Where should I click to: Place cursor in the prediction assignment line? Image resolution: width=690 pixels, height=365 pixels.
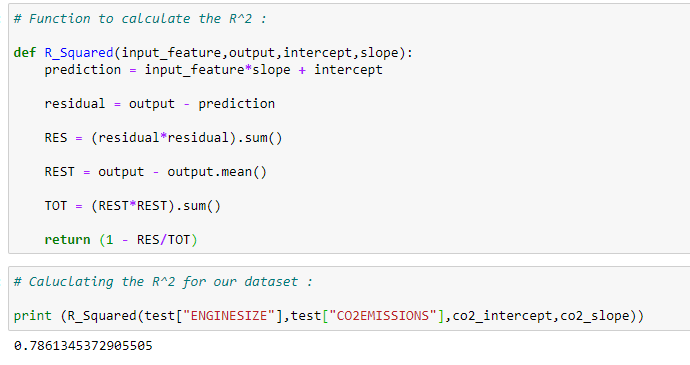coord(213,70)
